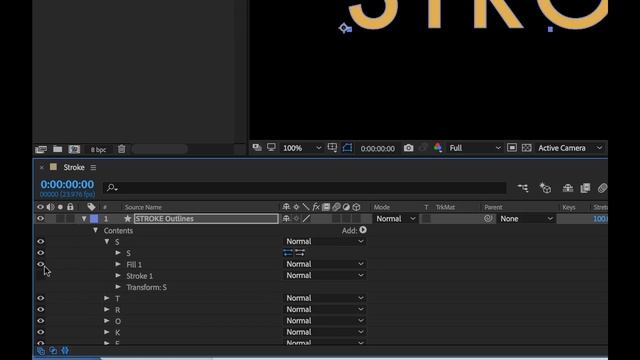Open the Parent None dropdown
The height and width of the screenshot is (360, 640).
point(526,219)
